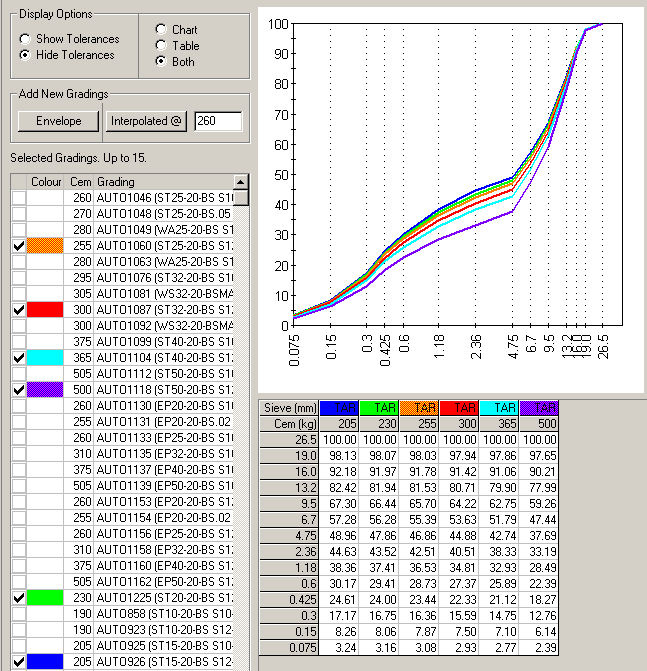Click the Envelope button
The width and height of the screenshot is (647, 671).
[x=58, y=121]
